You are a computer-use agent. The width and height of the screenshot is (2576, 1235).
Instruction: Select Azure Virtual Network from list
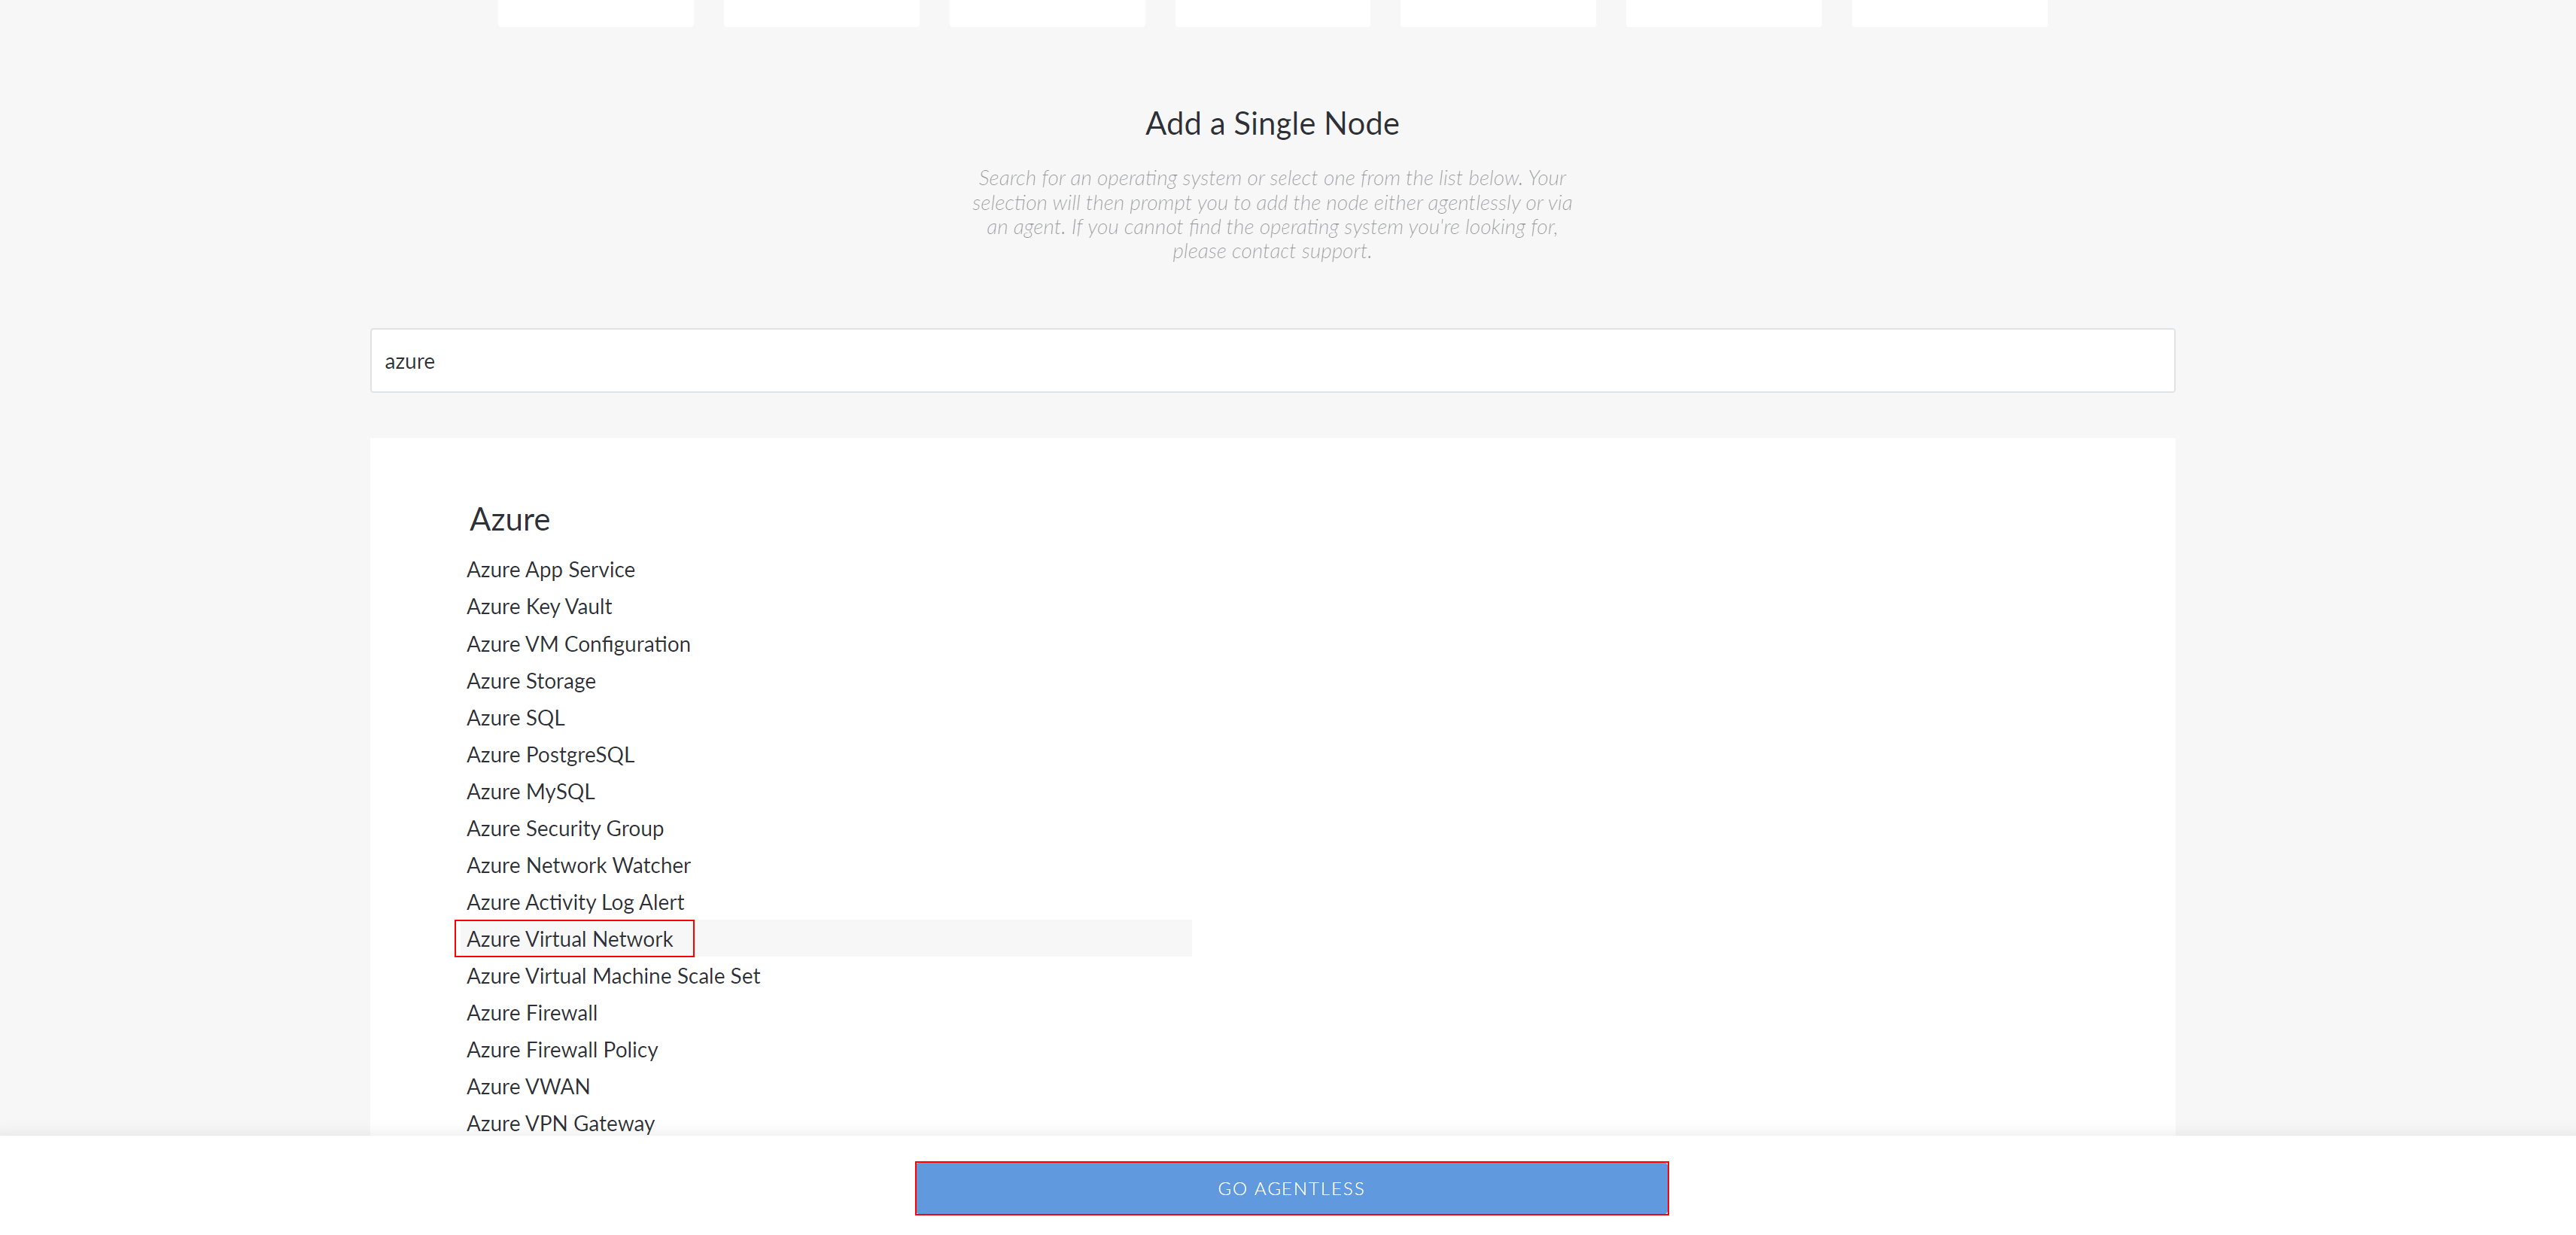click(x=570, y=939)
